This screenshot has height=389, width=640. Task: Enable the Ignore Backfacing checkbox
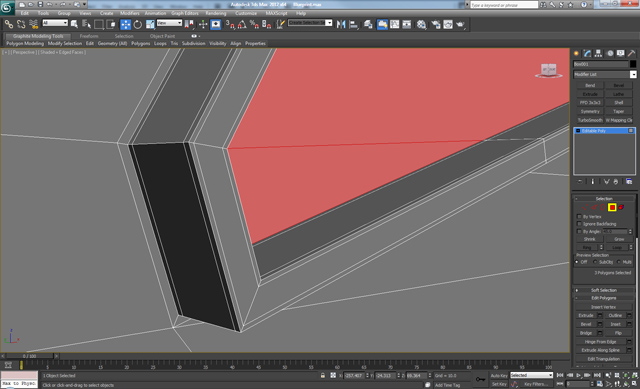579,224
